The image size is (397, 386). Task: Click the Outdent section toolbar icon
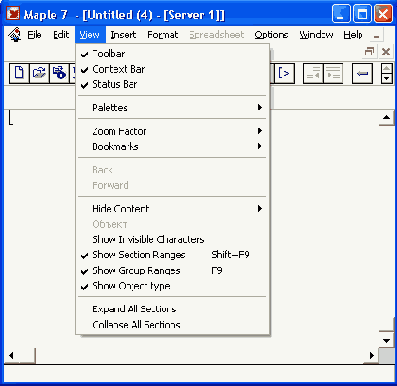(313, 73)
